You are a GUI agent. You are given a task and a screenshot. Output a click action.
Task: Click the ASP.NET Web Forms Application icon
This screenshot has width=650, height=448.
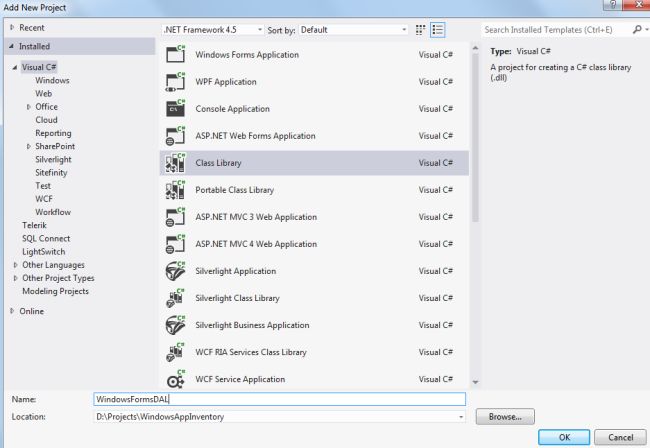pos(175,136)
